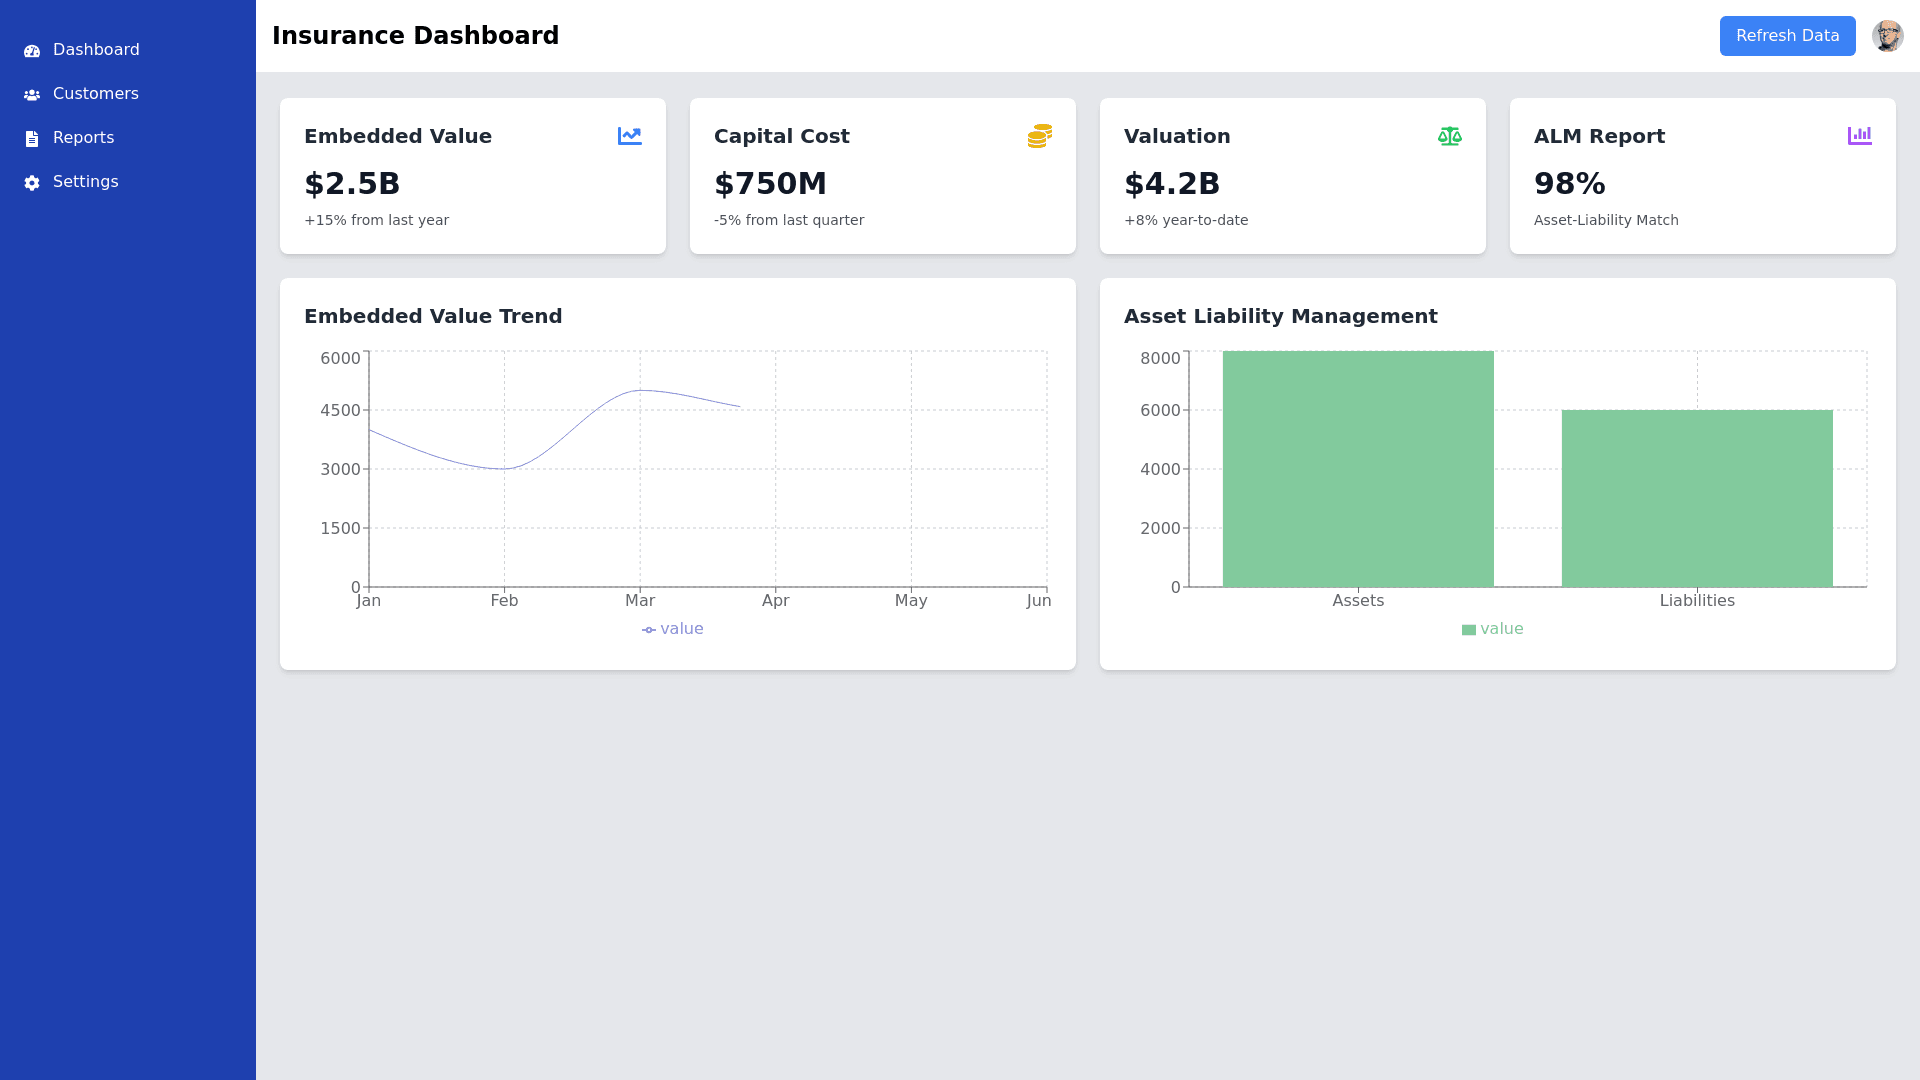Click the Reports document icon
The image size is (1920, 1080).
pyautogui.click(x=32, y=139)
